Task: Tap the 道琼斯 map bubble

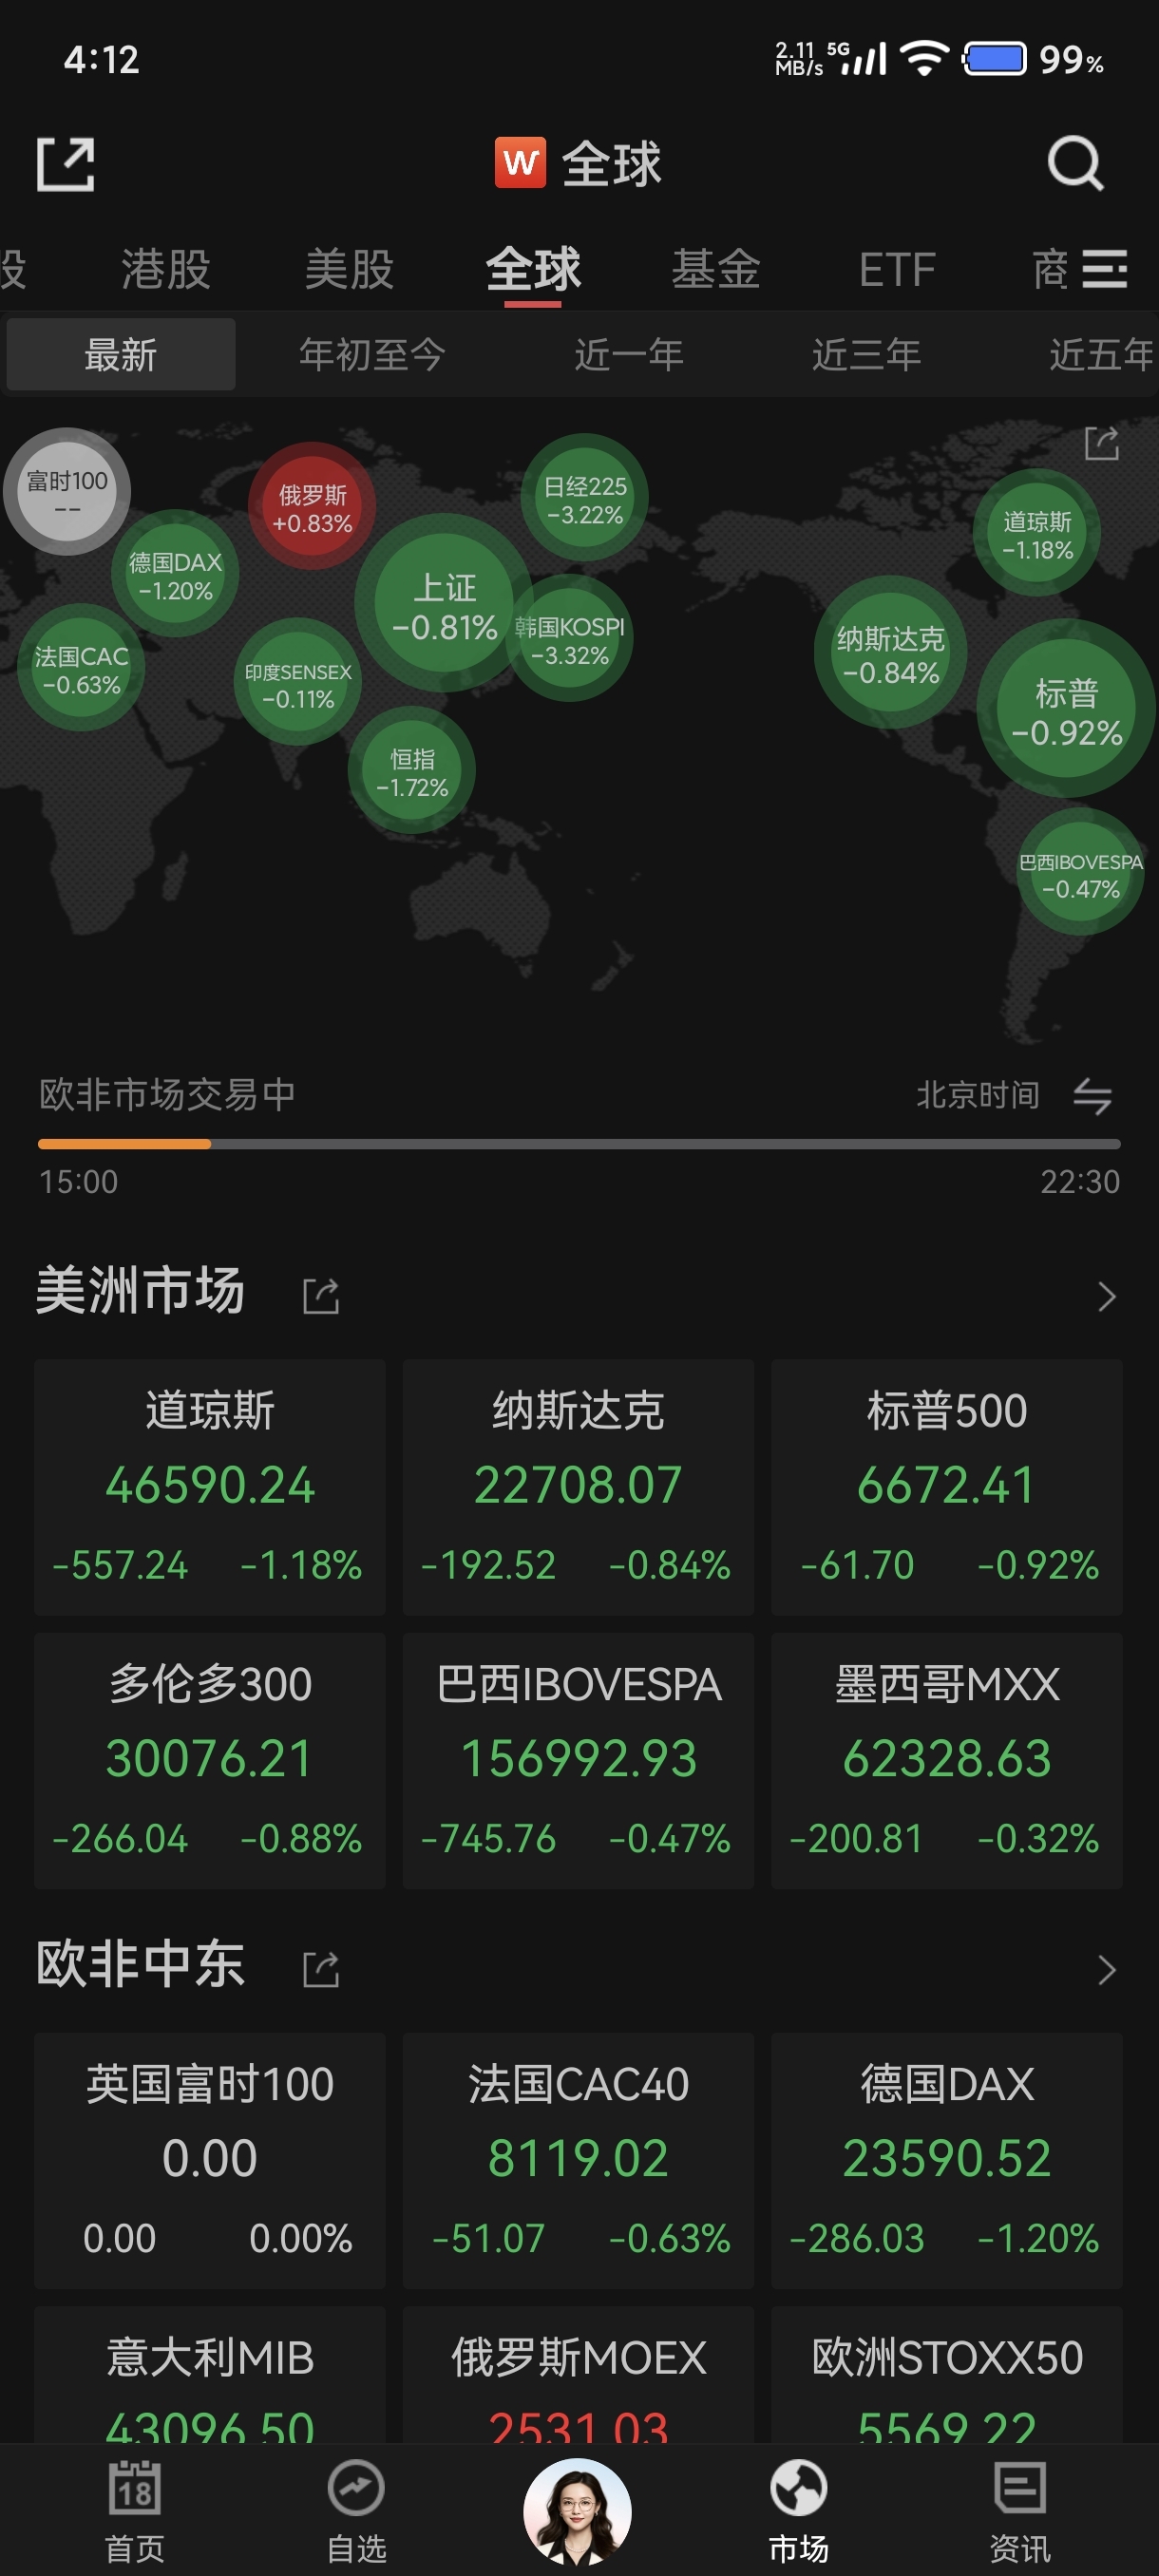Action: [1037, 533]
